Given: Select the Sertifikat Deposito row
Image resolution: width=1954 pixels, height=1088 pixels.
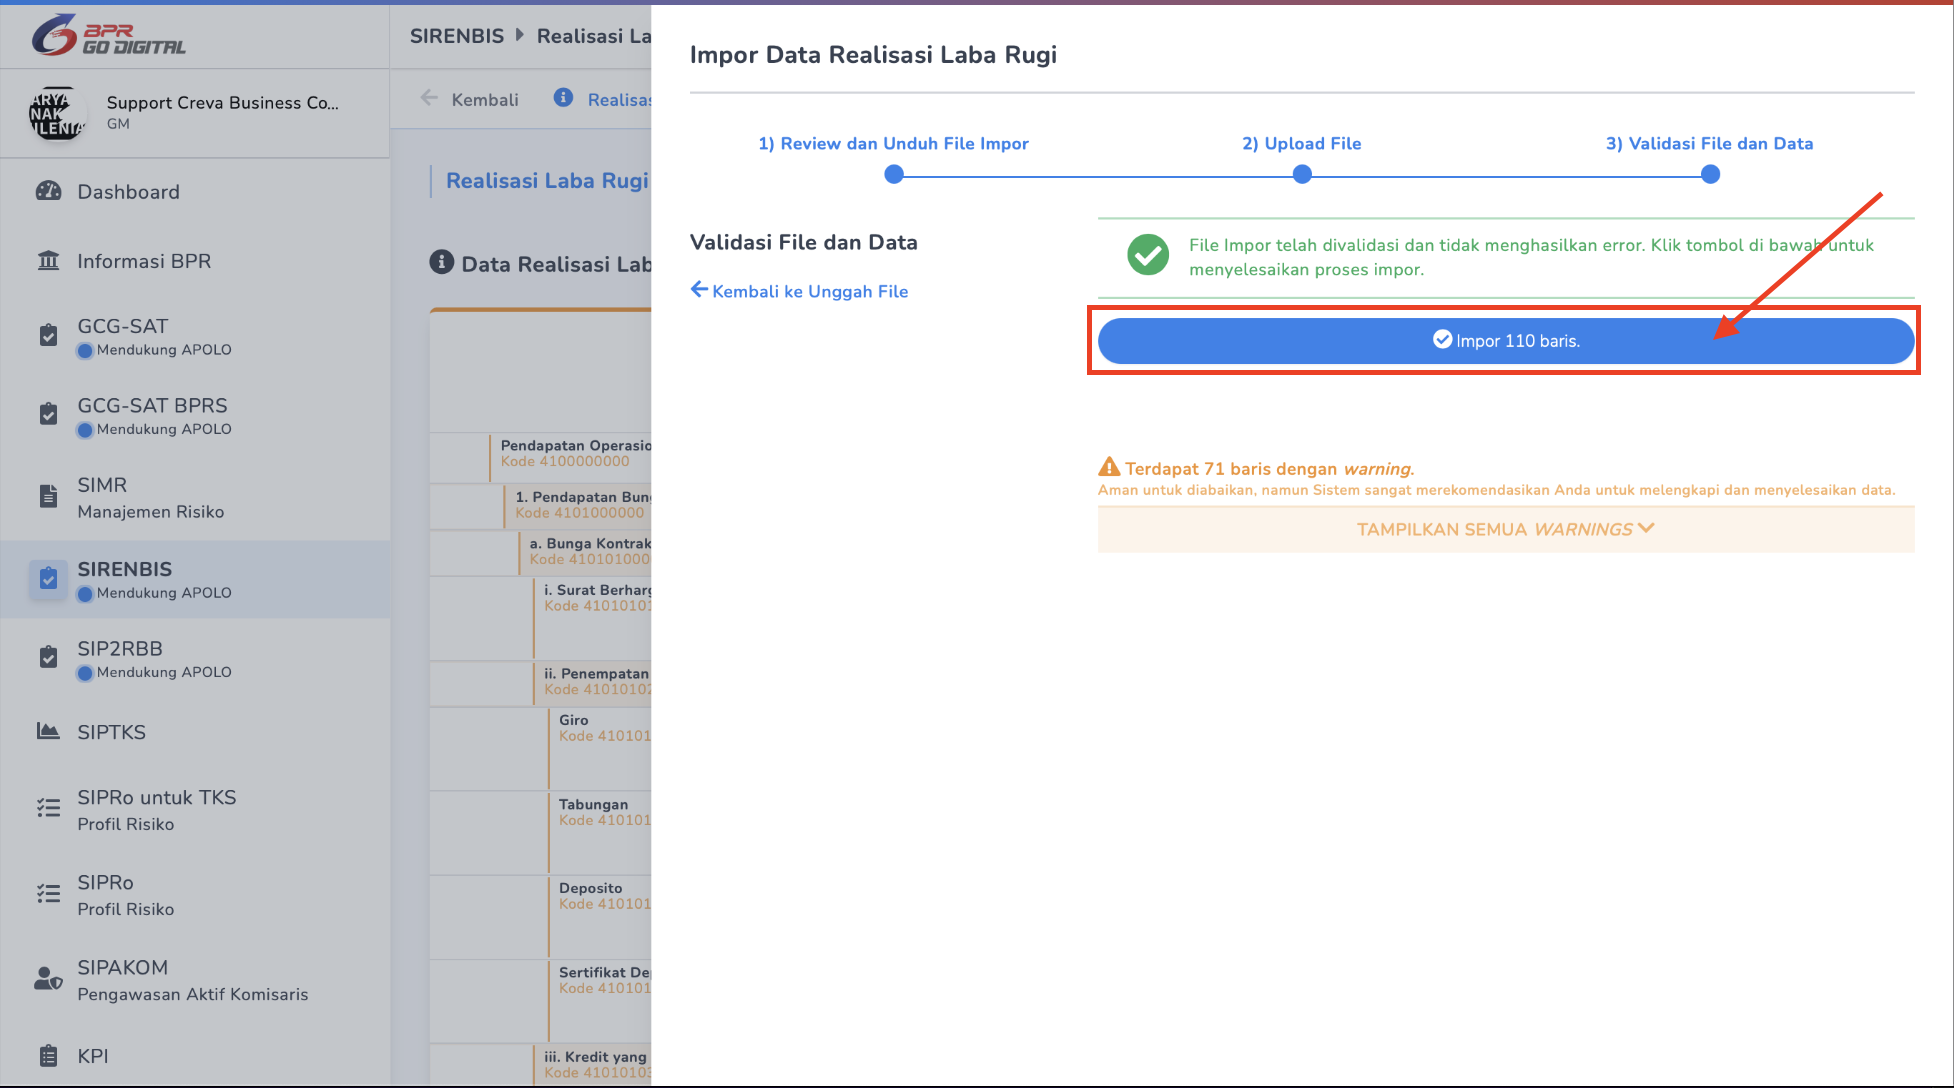Looking at the screenshot, I should coord(541,1001).
